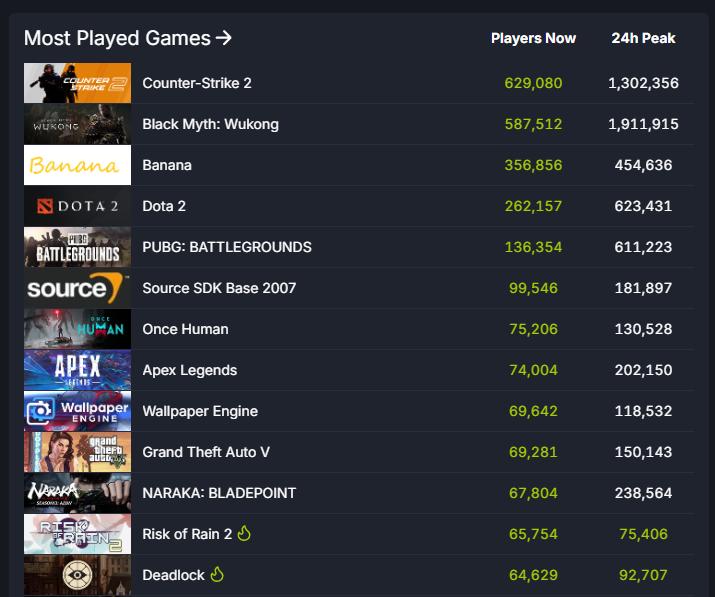Click the 99,546 players now value
Image resolution: width=715 pixels, height=597 pixels.
tap(534, 288)
